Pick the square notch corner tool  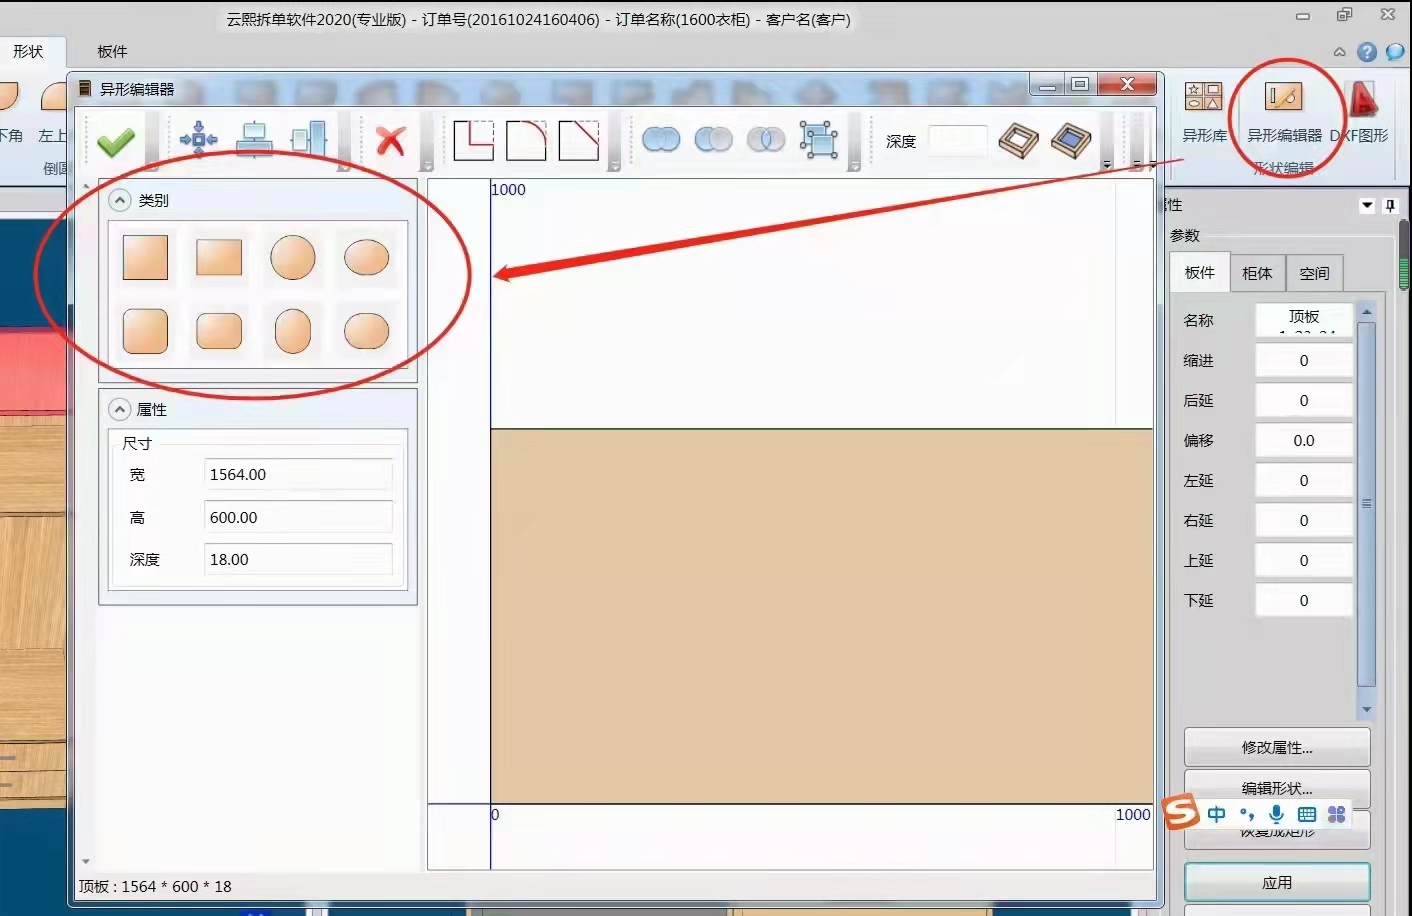(x=473, y=141)
